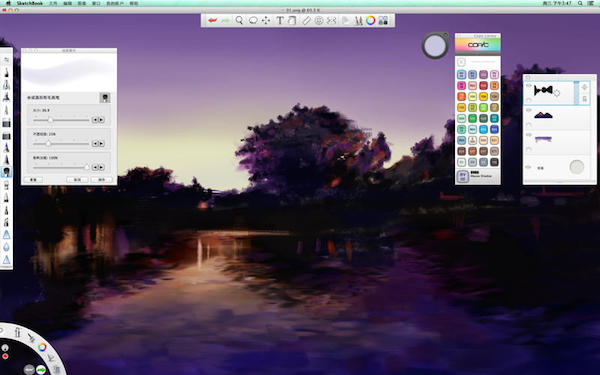The width and height of the screenshot is (600, 375).
Task: Toggle visibility of the purple strip layer
Action: [x=528, y=135]
